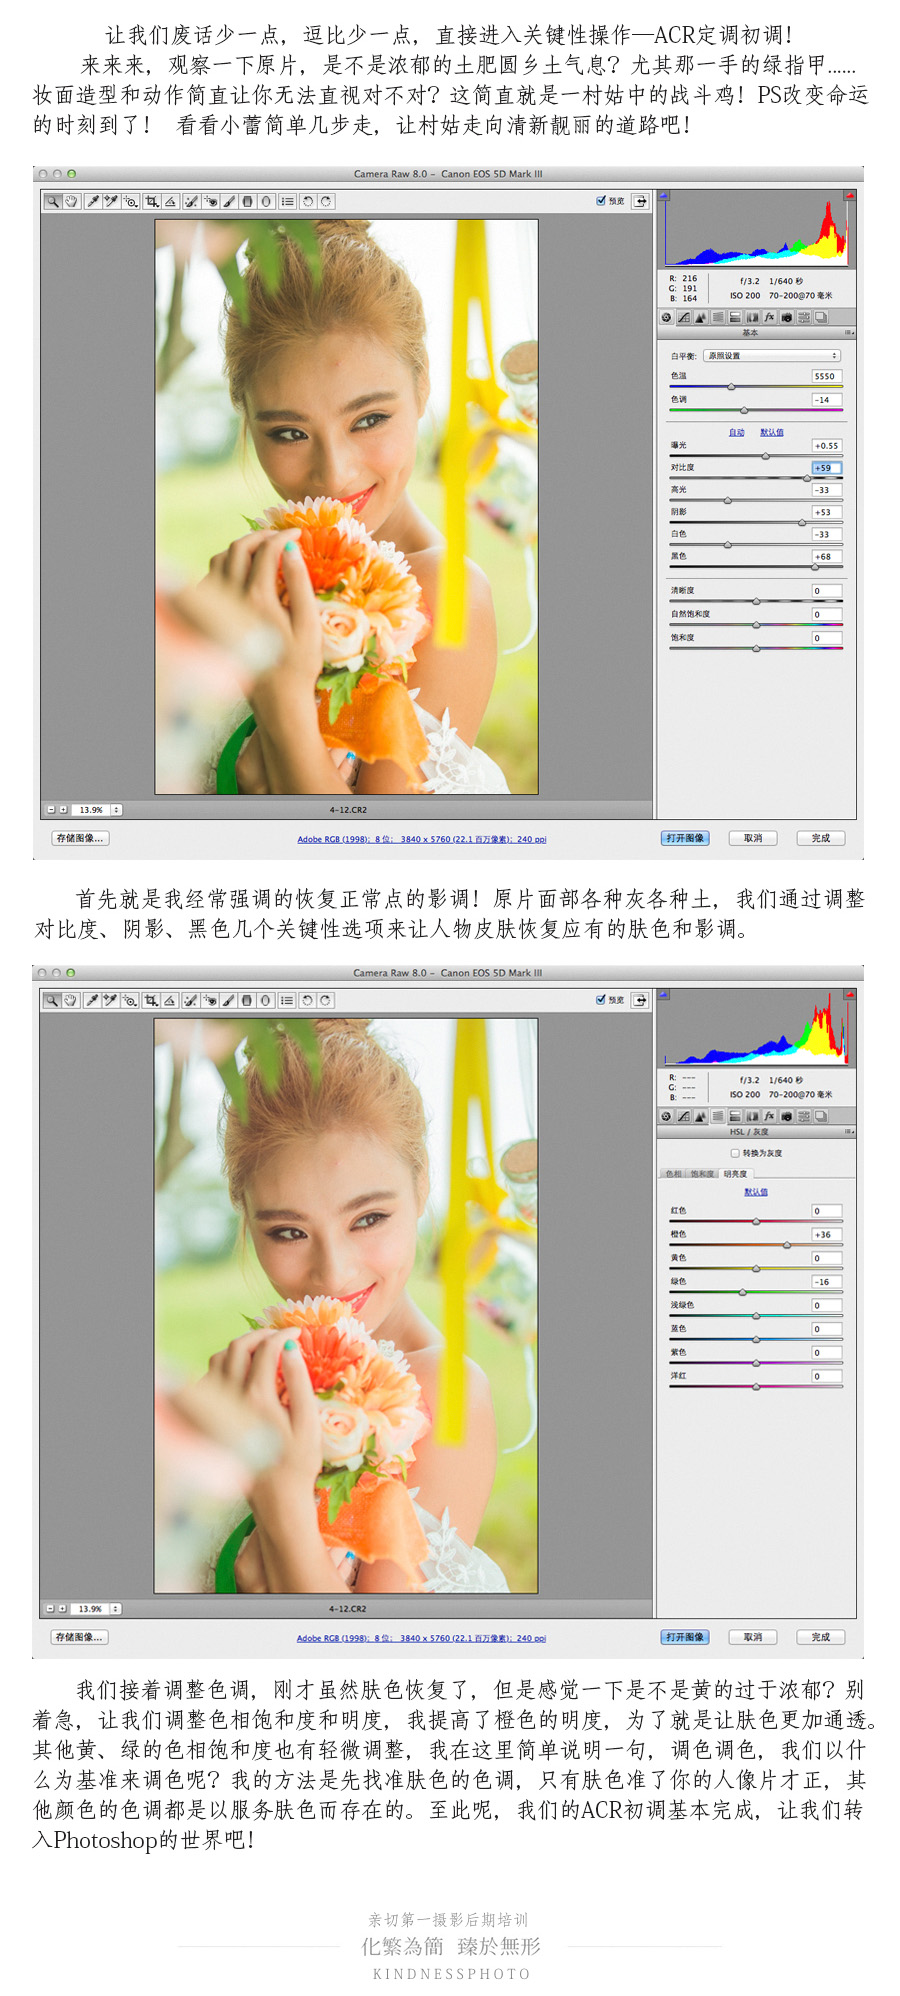Pick White Balance eyedropper in Basic-panel window
This screenshot has height=1996, width=900.
(x=93, y=201)
